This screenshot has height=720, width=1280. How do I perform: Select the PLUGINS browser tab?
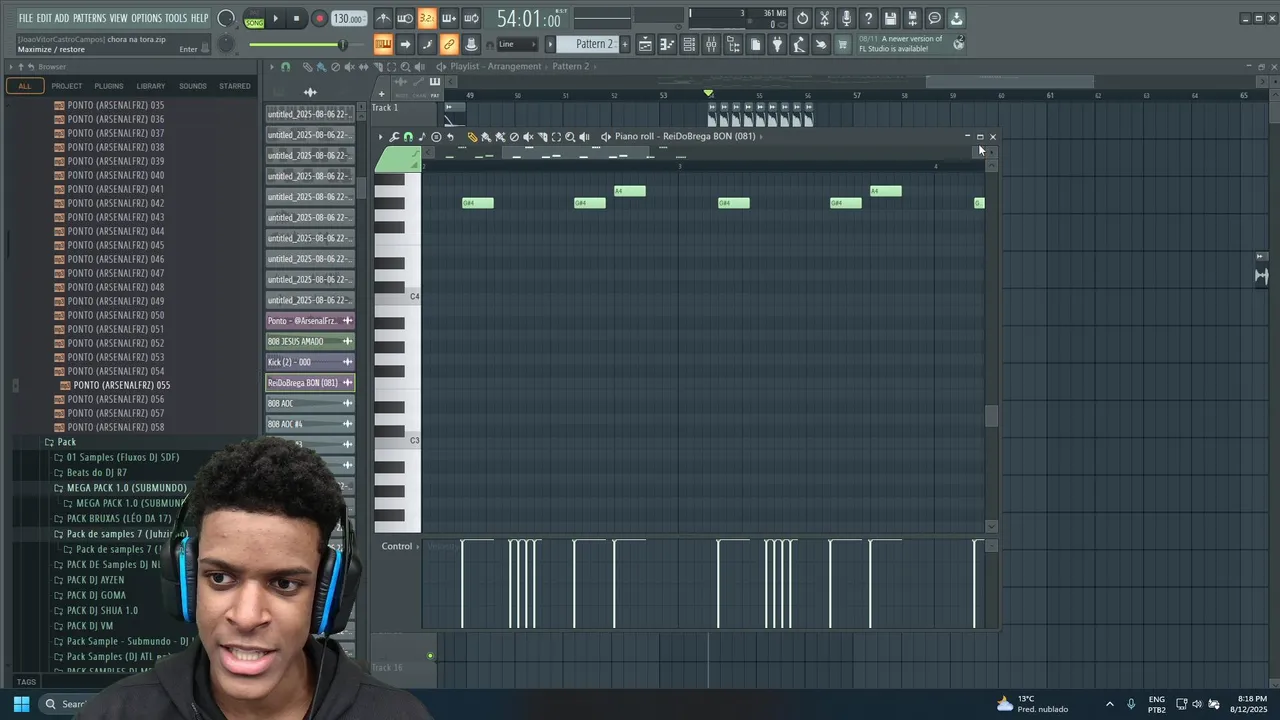pyautogui.click(x=109, y=86)
